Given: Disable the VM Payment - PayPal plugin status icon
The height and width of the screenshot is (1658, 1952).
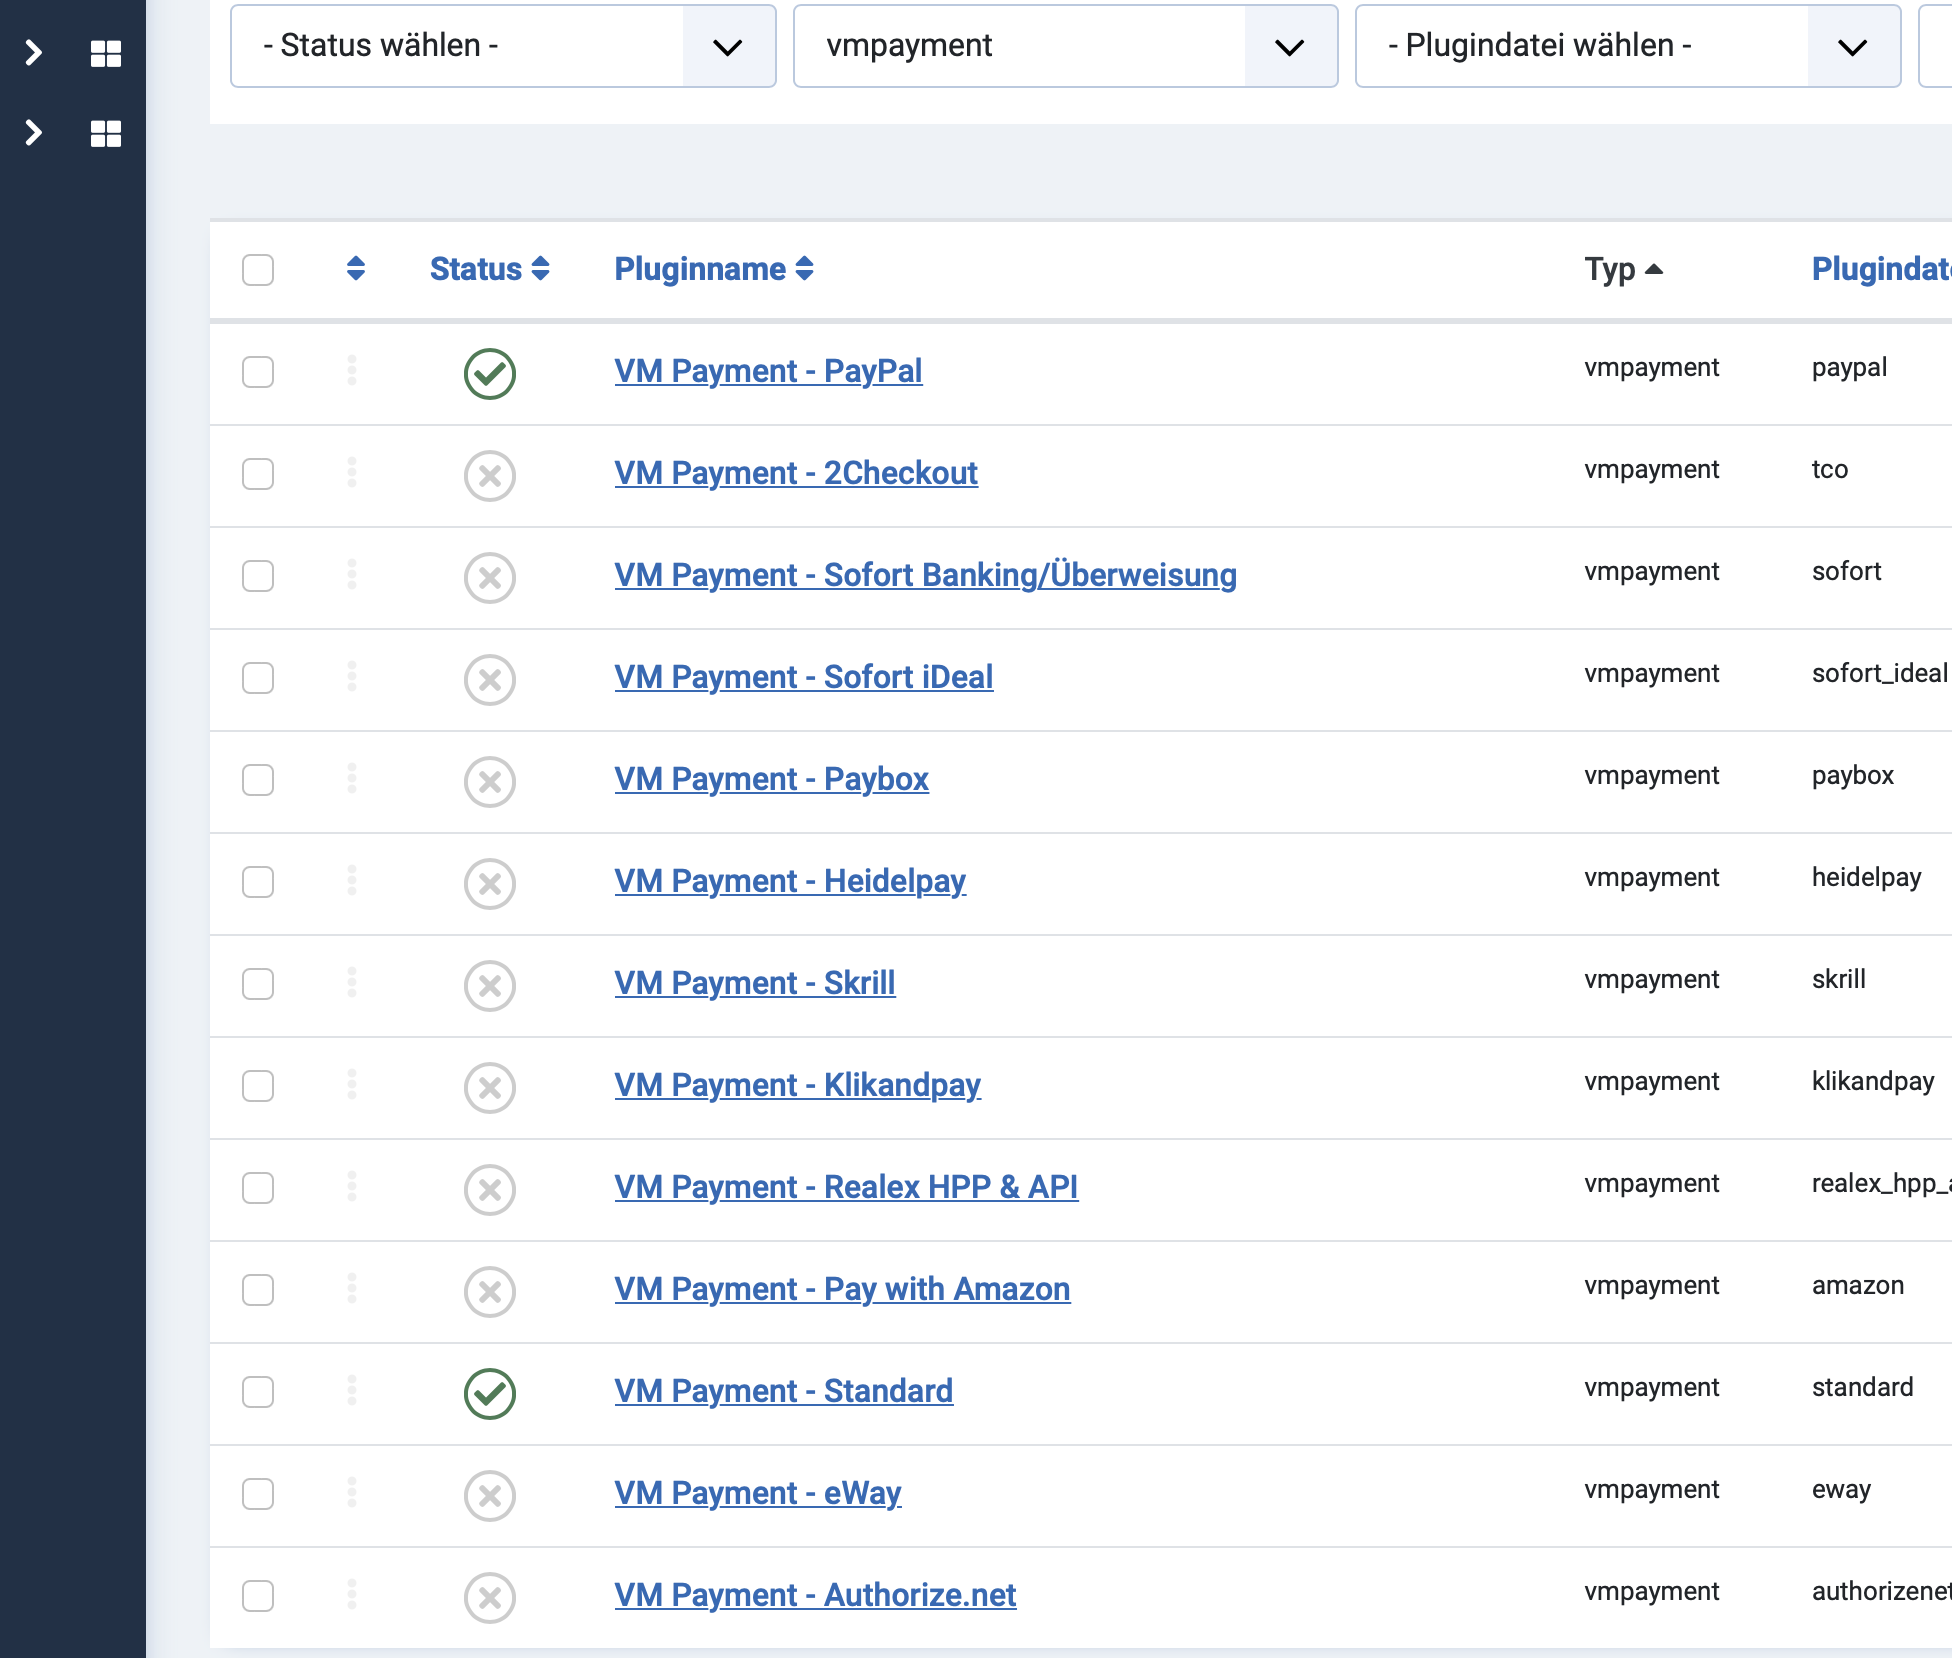Looking at the screenshot, I should tap(489, 373).
